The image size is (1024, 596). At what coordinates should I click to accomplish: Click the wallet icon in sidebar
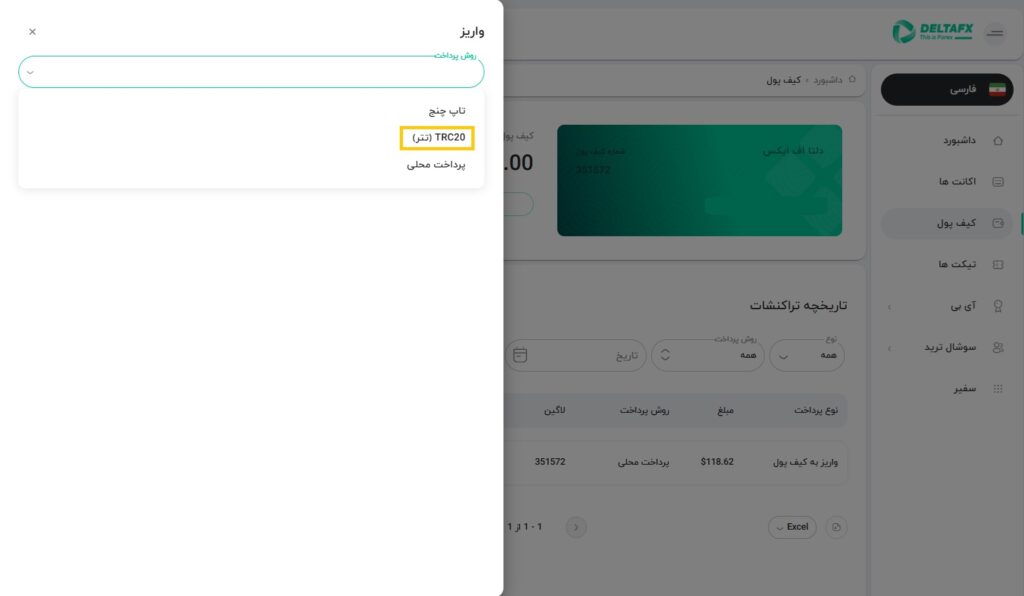click(998, 223)
